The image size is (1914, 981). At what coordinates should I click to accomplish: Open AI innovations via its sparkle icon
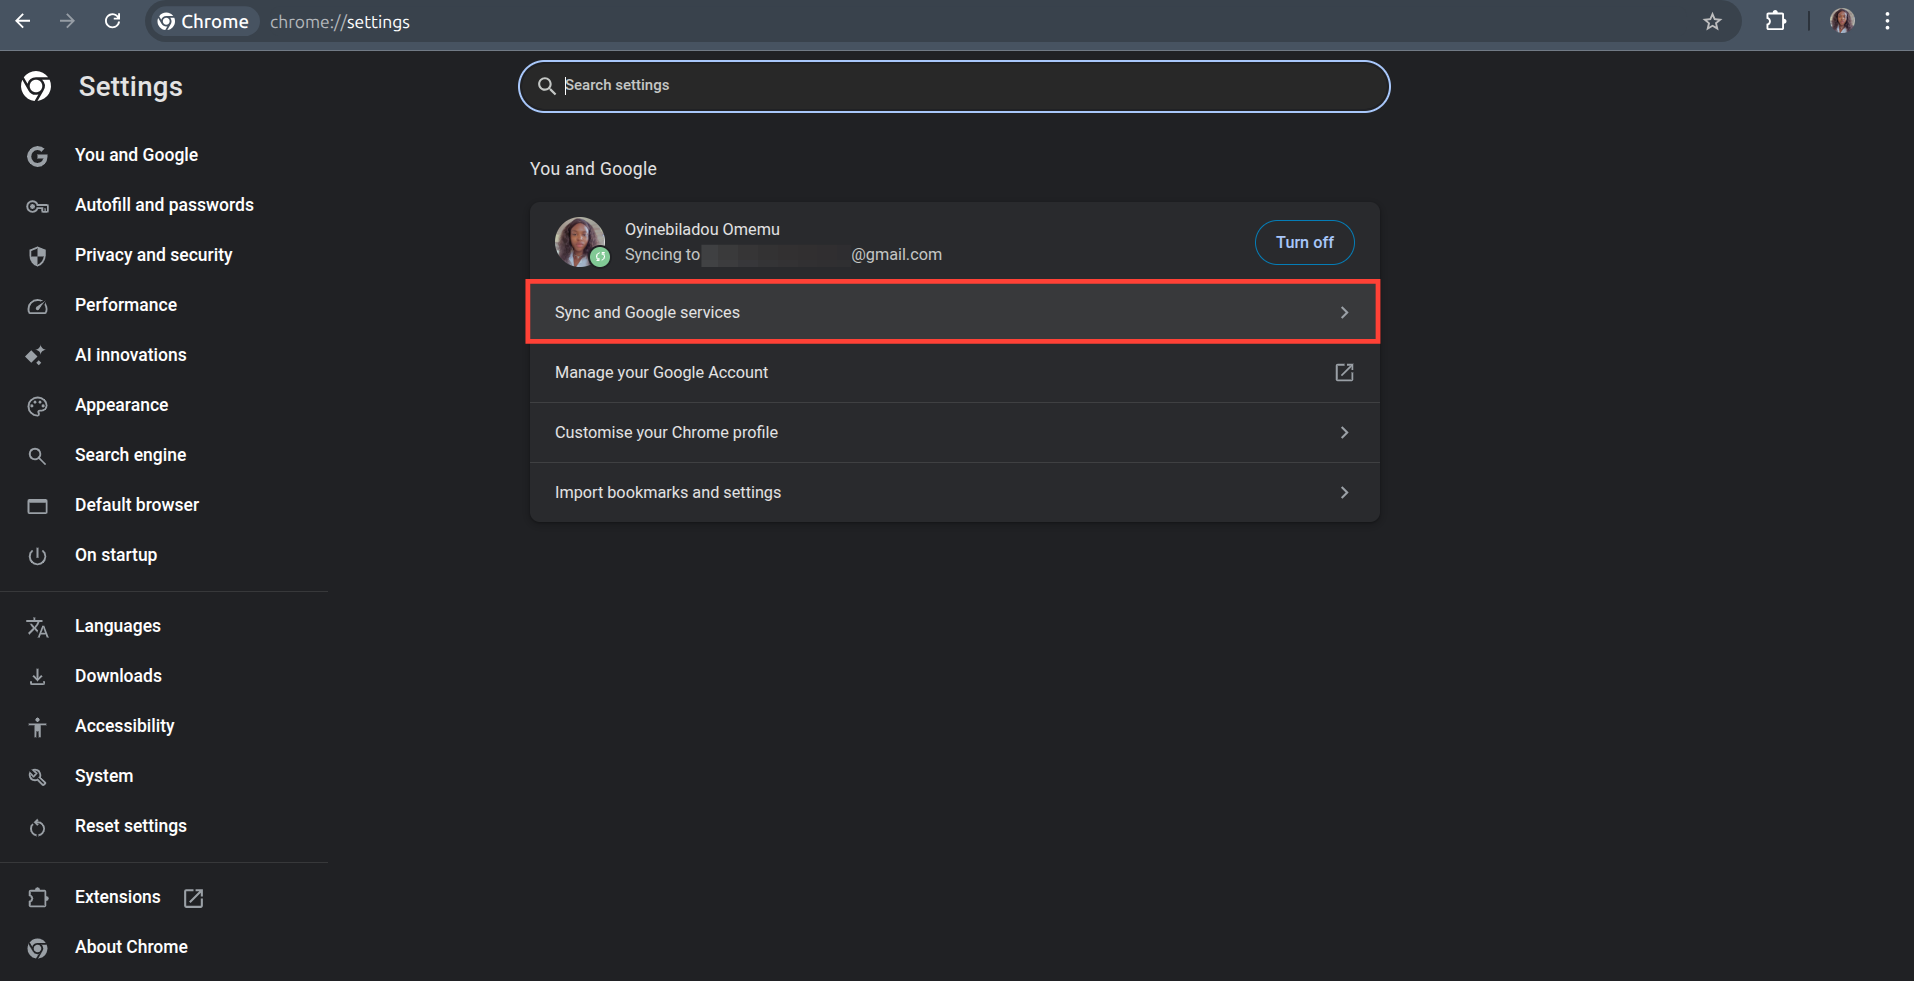coord(37,356)
